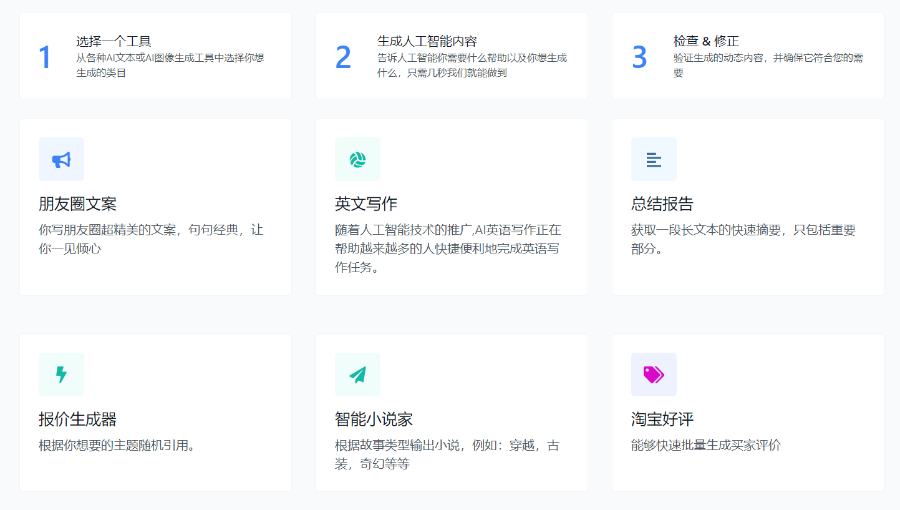Viewport: 900px width, 510px height.
Task: Click the step heading 生成人工智能内容
Action: click(x=427, y=41)
